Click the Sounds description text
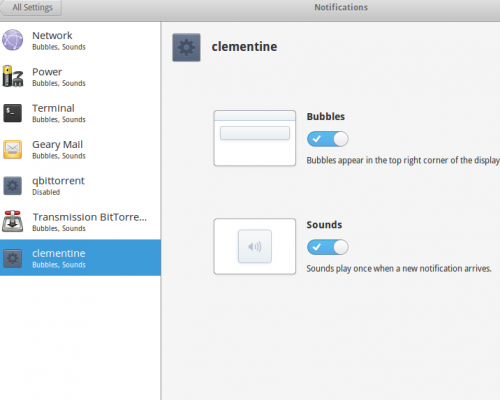The height and width of the screenshot is (400, 500). click(399, 269)
